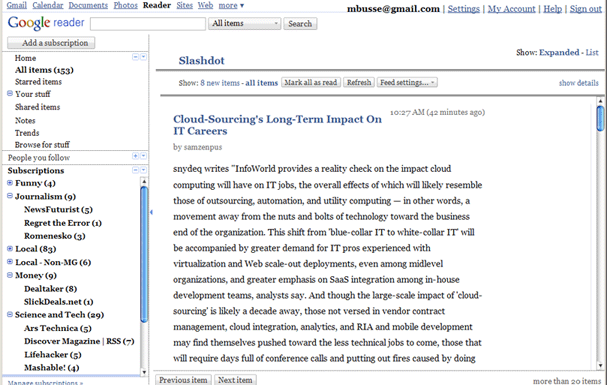Open Shared items

pos(37,107)
